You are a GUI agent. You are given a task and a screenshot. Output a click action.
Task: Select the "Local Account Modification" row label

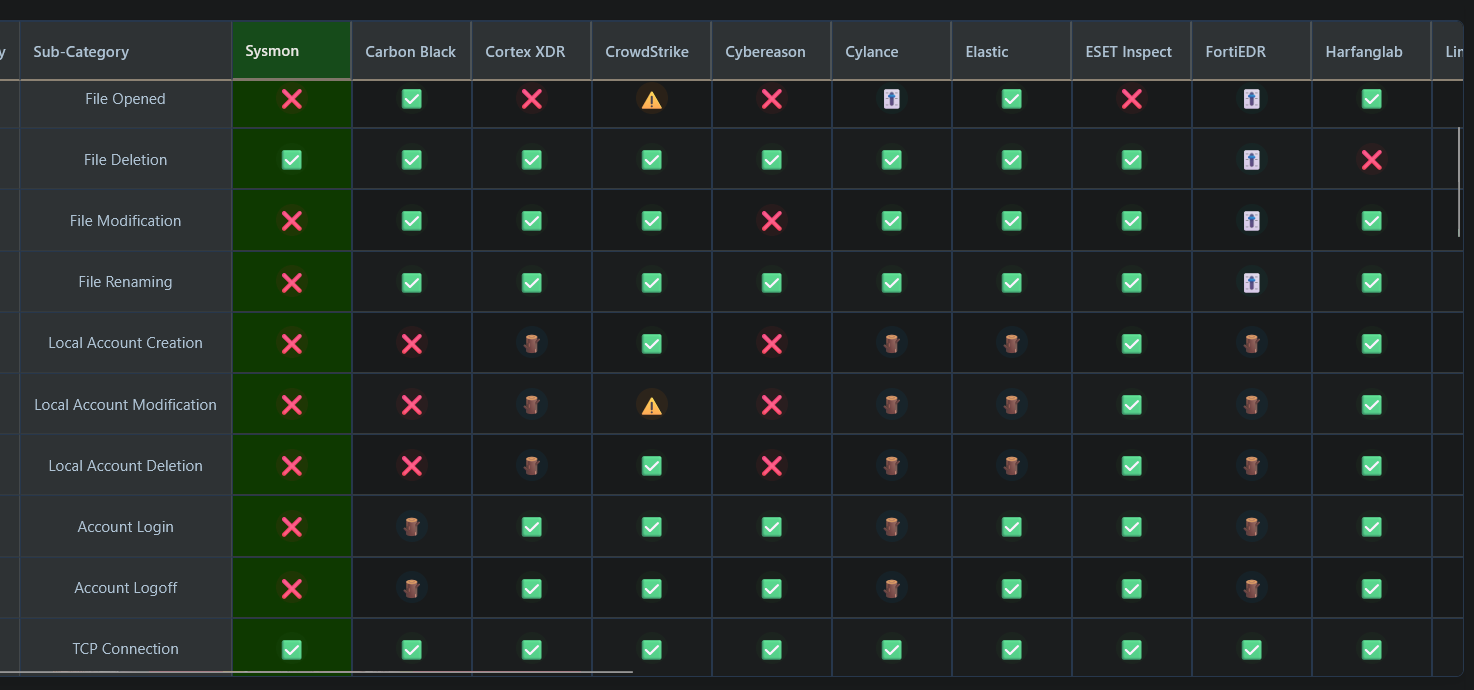tap(126, 405)
